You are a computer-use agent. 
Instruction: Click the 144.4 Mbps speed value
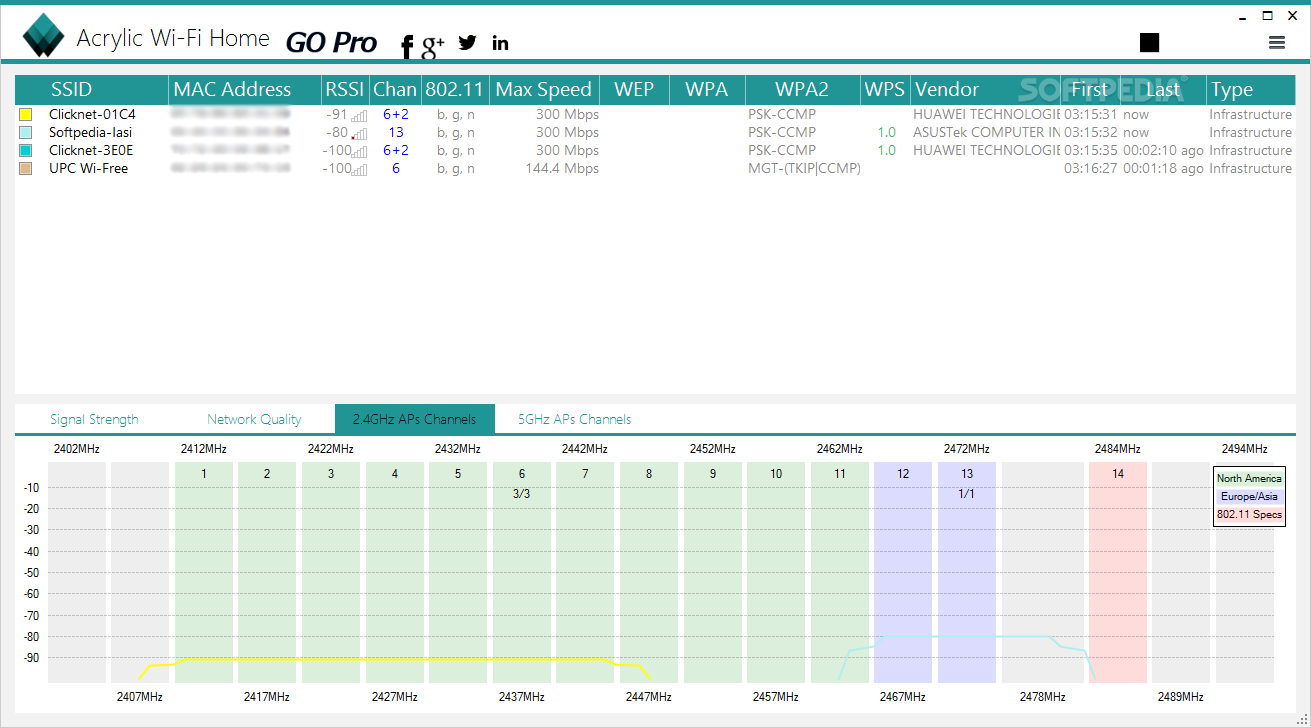pyautogui.click(x=562, y=169)
